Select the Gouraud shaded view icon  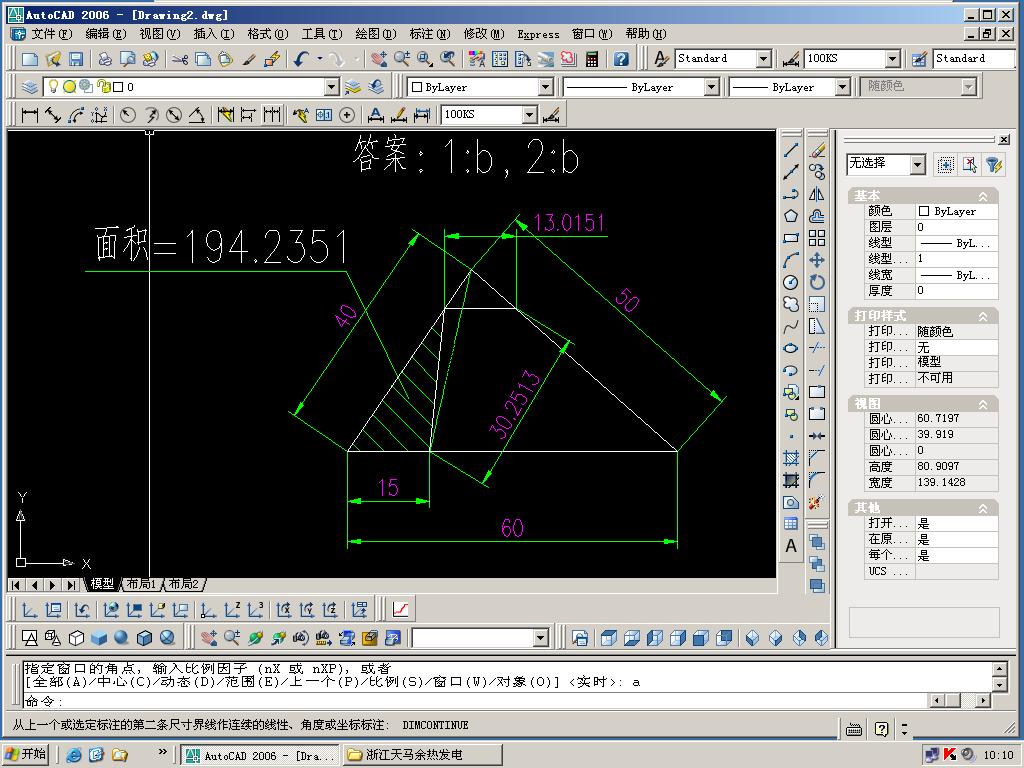click(x=121, y=637)
